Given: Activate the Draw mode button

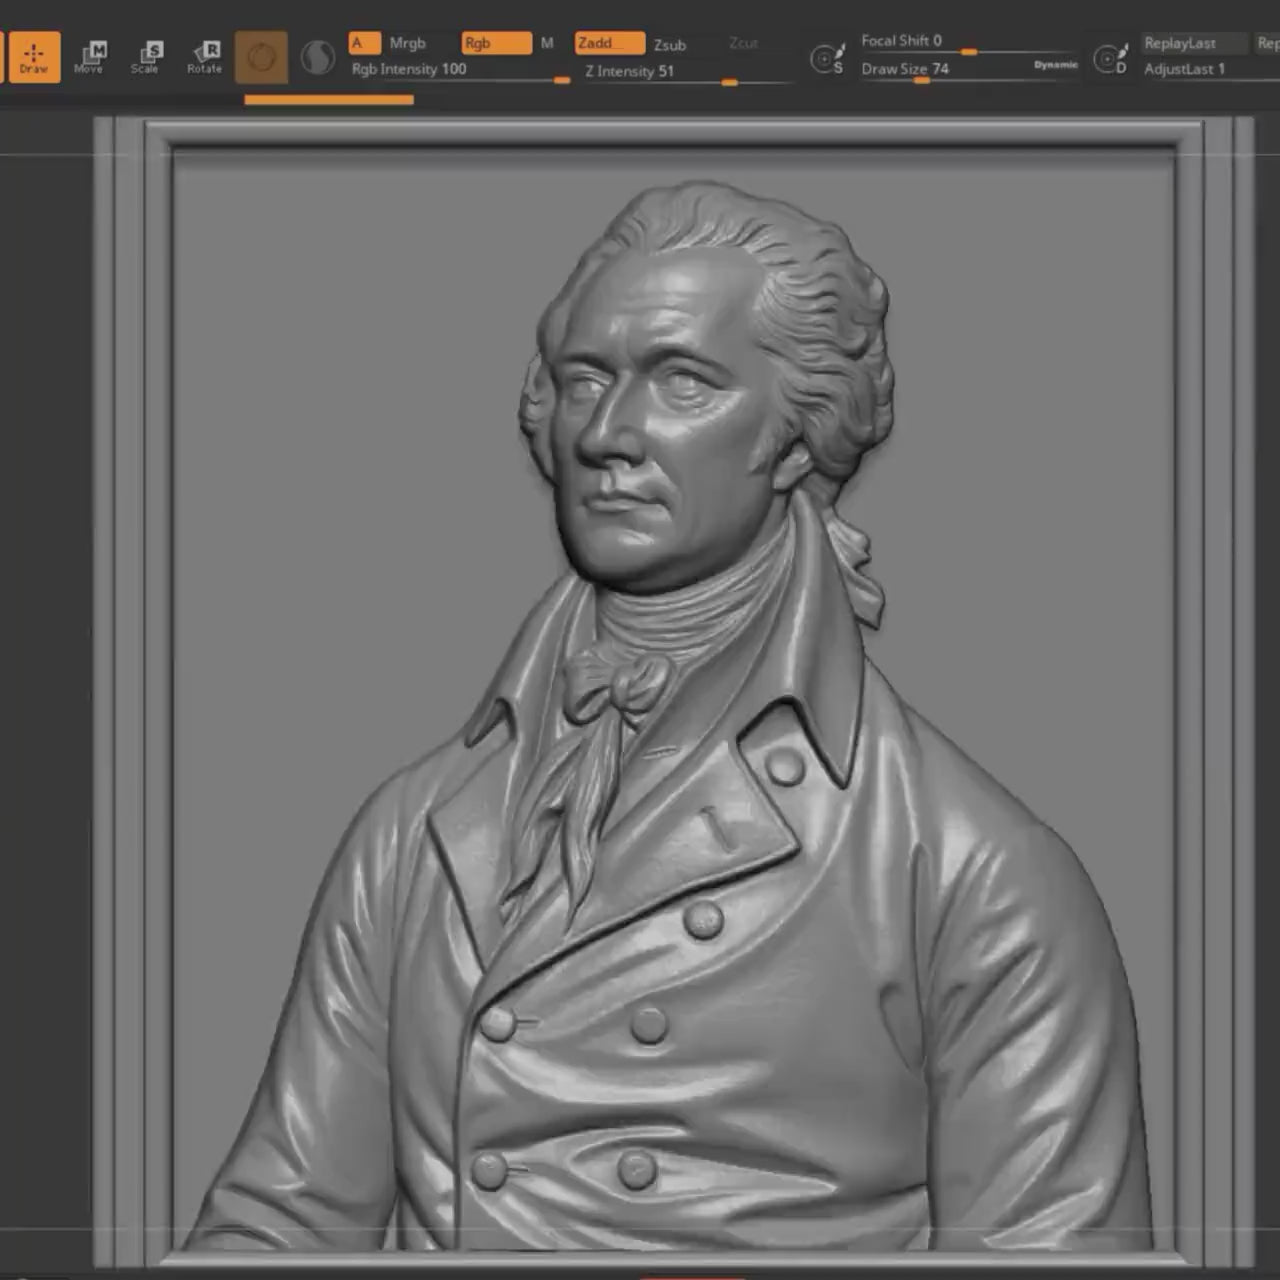Looking at the screenshot, I should [34, 57].
